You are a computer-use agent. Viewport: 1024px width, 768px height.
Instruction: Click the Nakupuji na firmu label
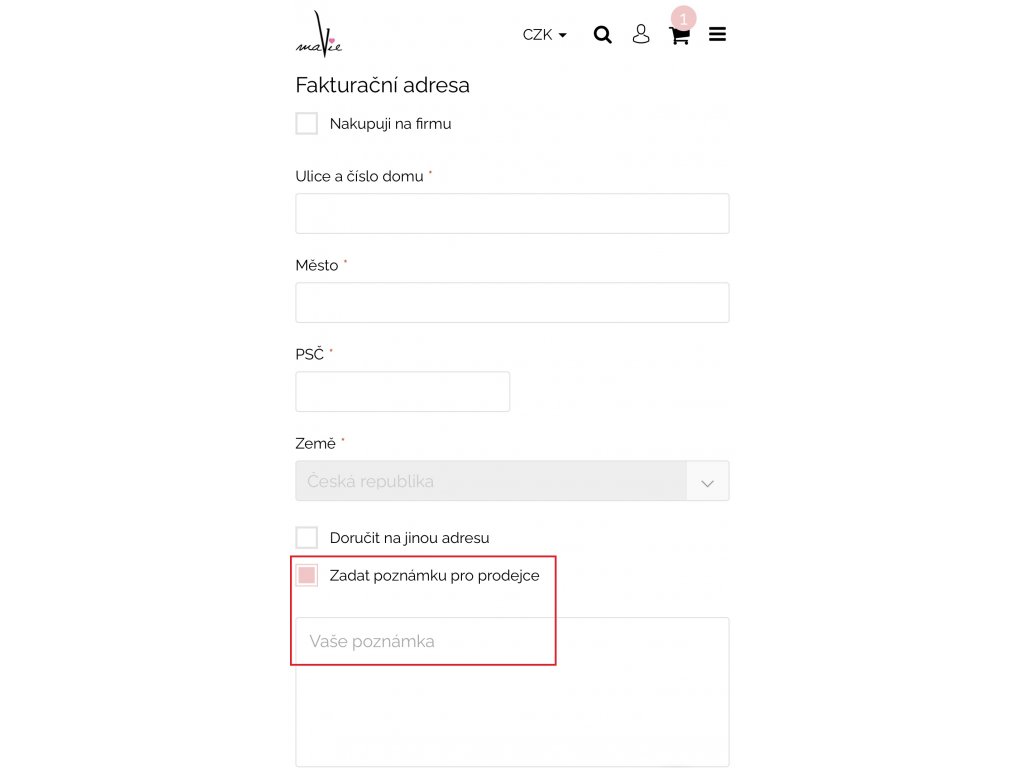390,124
